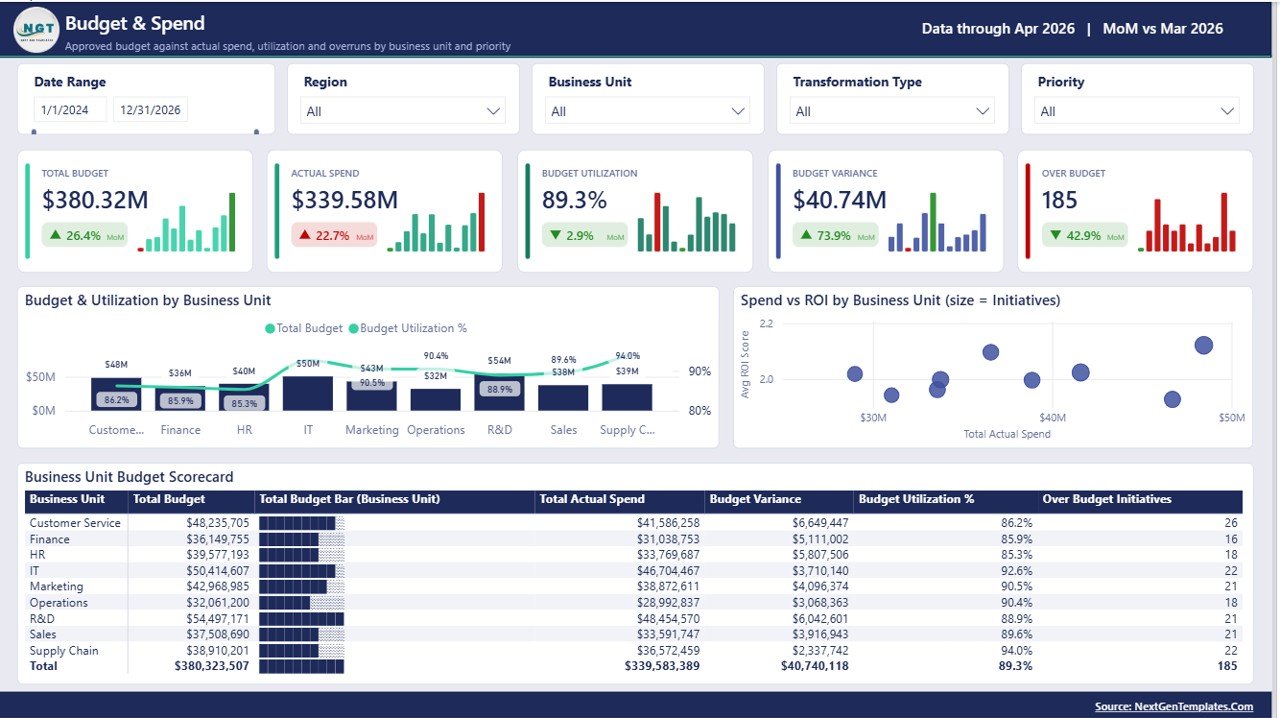Click the start date field 1/1/2024
This screenshot has width=1280, height=718.
[70, 110]
